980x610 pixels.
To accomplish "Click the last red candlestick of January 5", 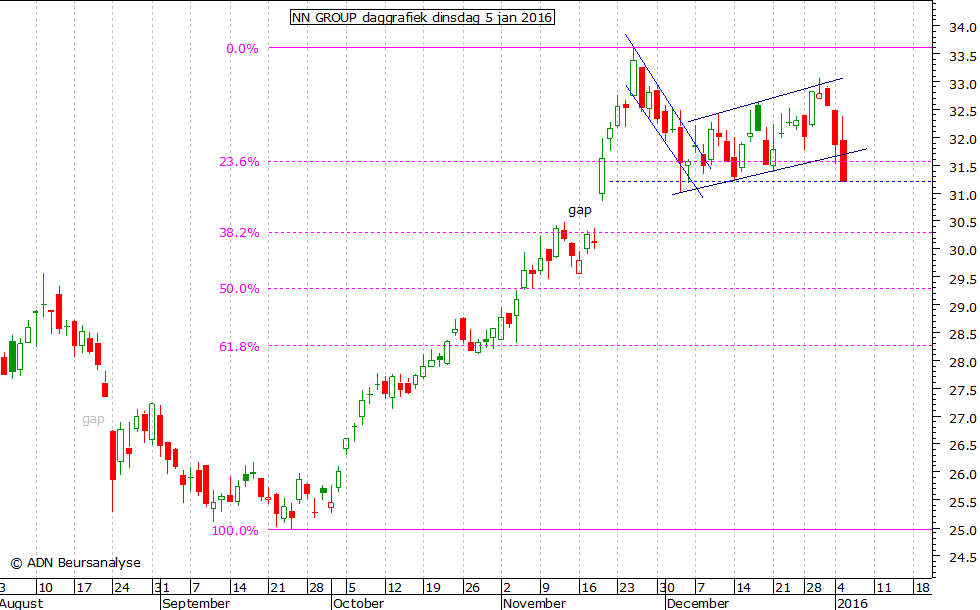I will click(x=843, y=161).
